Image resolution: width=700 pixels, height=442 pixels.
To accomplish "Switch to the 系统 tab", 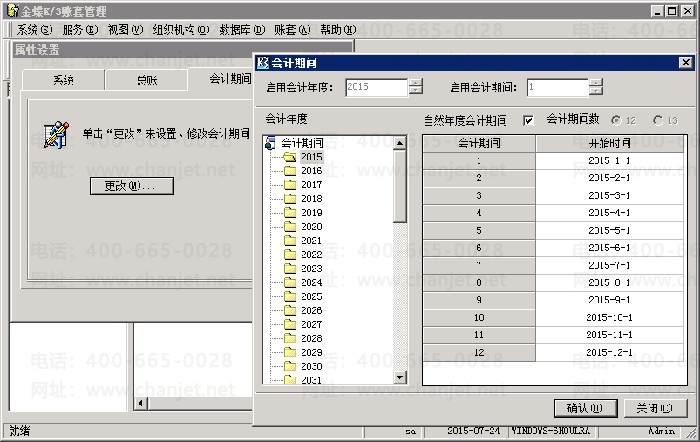I will (63, 79).
